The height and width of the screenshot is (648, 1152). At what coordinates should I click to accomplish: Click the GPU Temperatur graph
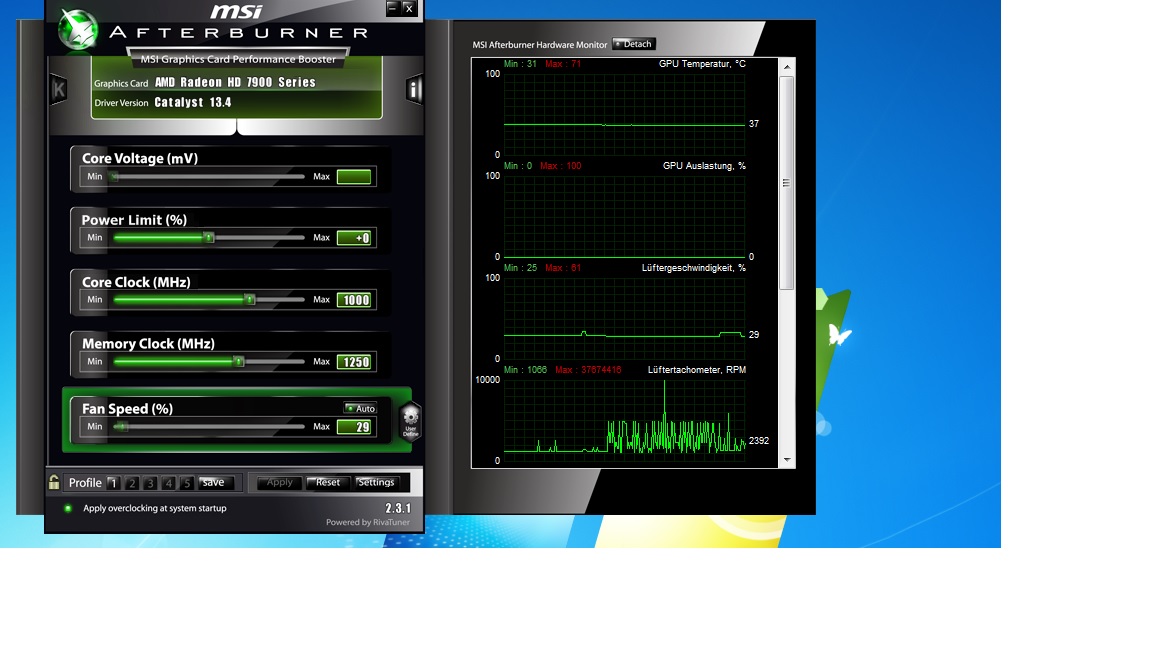coord(624,114)
